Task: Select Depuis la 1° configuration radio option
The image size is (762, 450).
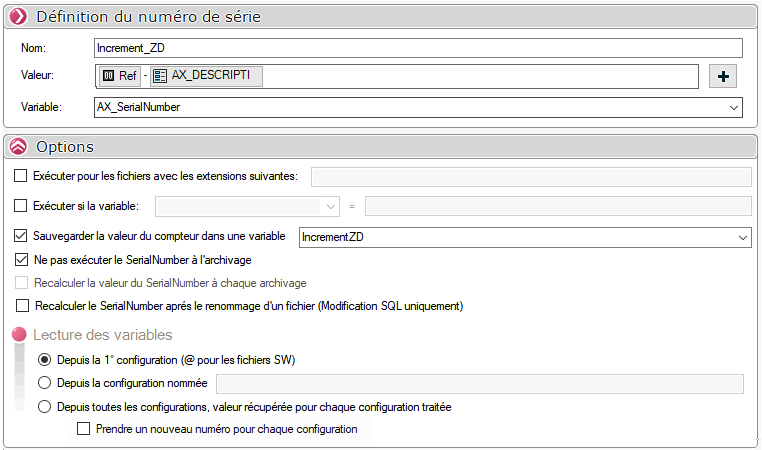Action: pos(44,359)
